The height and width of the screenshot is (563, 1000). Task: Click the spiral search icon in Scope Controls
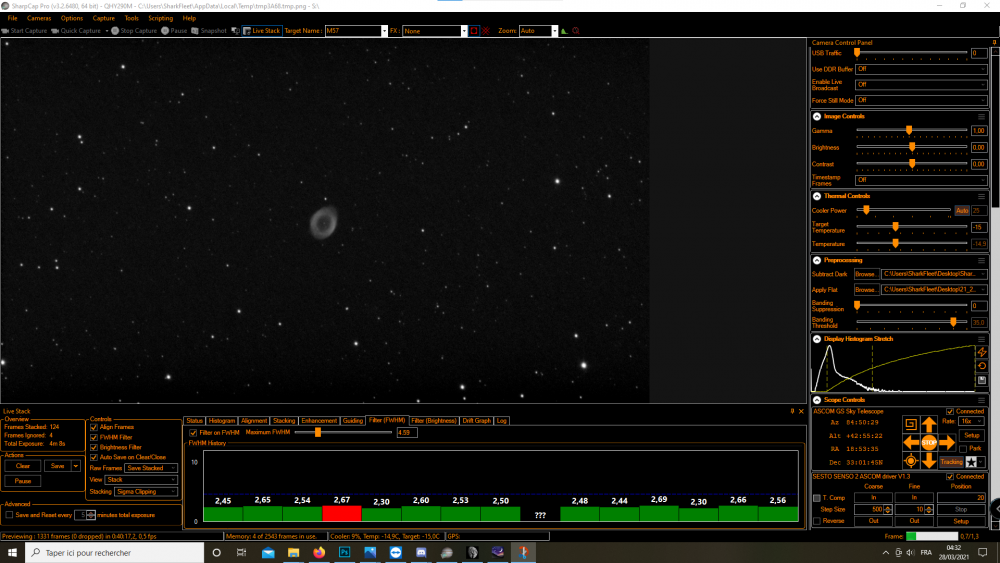tap(911, 424)
